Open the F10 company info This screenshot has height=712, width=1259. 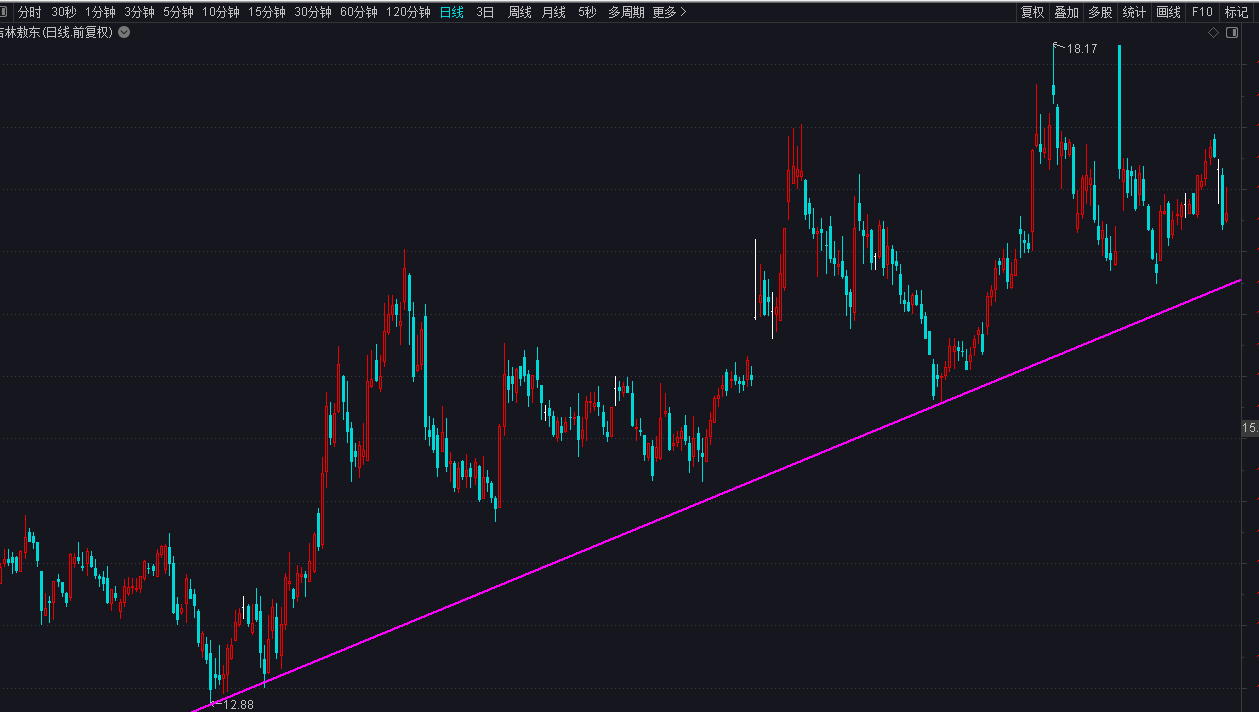point(1202,12)
